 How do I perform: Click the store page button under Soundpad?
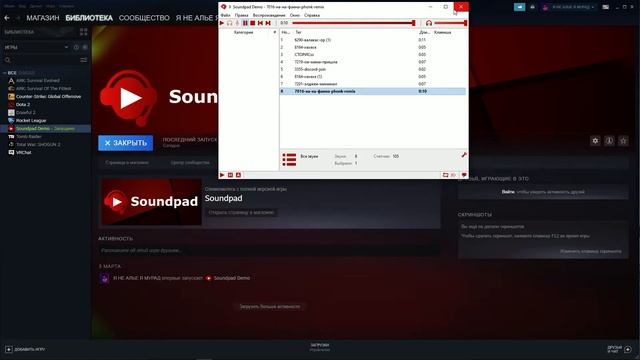[x=241, y=213]
